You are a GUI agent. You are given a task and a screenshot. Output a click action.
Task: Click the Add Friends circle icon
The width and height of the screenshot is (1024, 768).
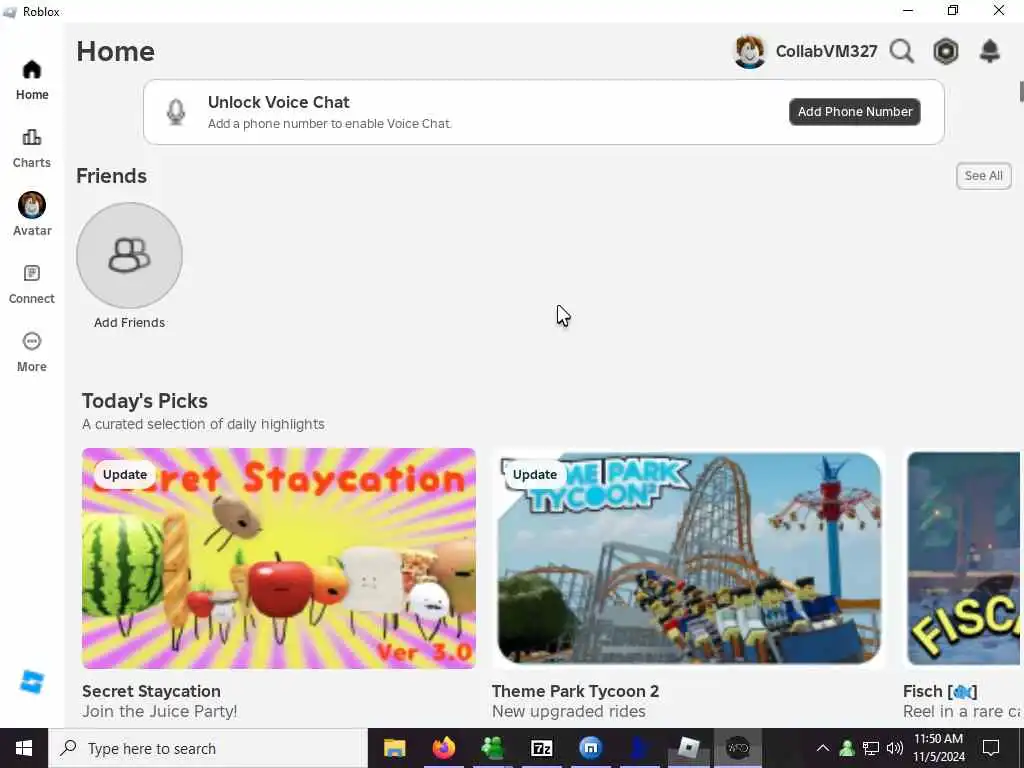pyautogui.click(x=129, y=255)
